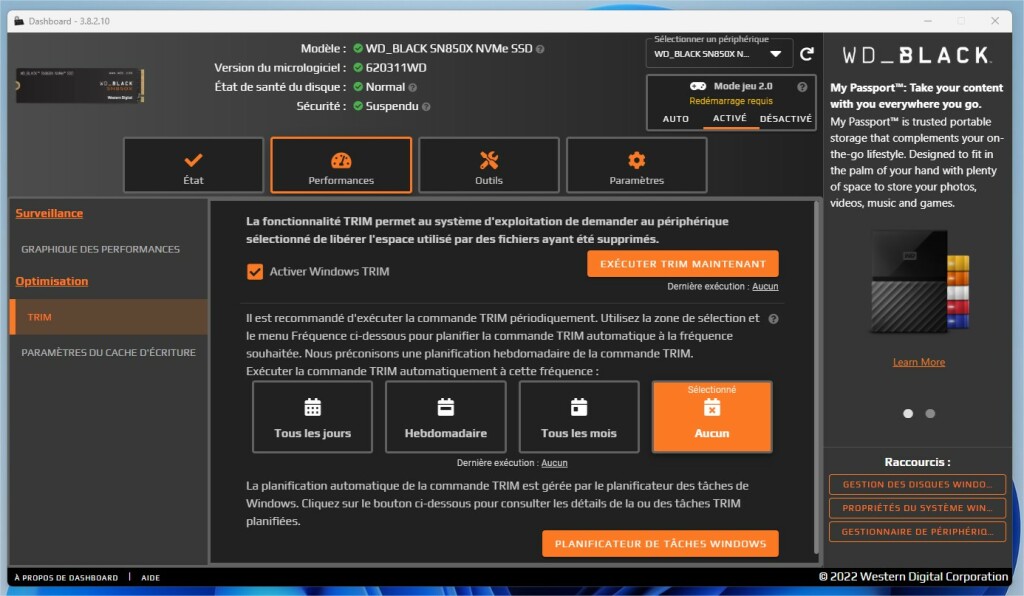The image size is (1024, 596).
Task: Open Propriétés du système Windows shortcut
Action: 917,508
